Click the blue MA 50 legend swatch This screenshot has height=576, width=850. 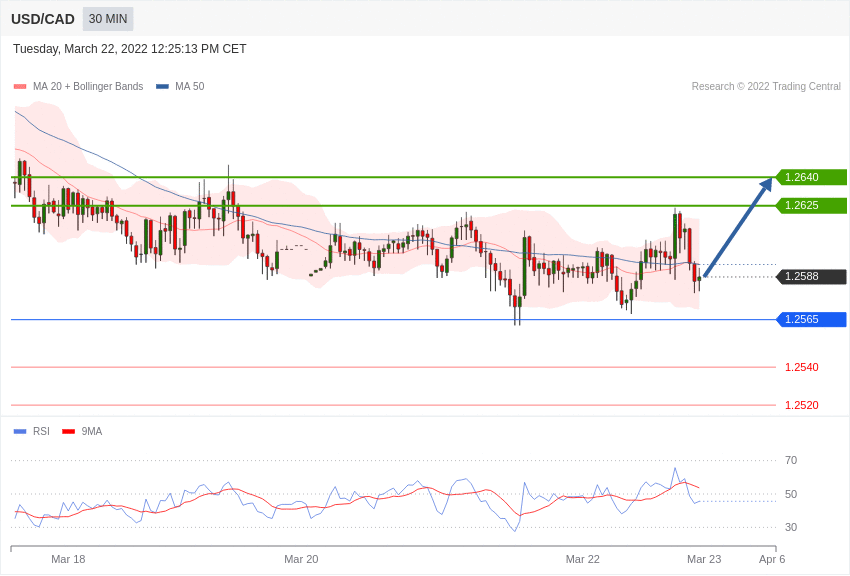coord(163,86)
